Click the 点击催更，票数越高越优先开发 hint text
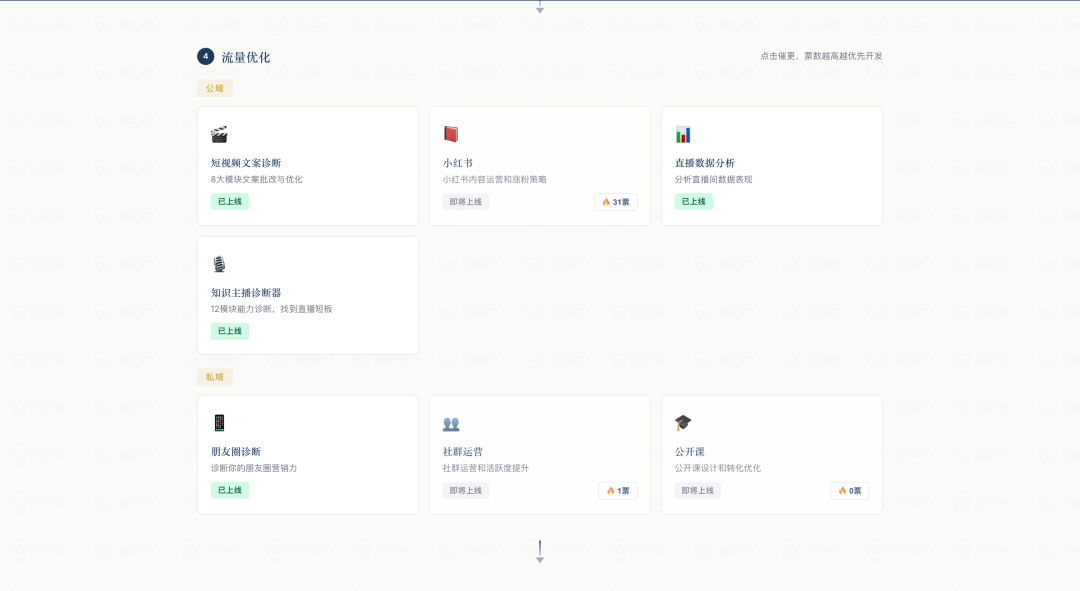 tap(821, 56)
